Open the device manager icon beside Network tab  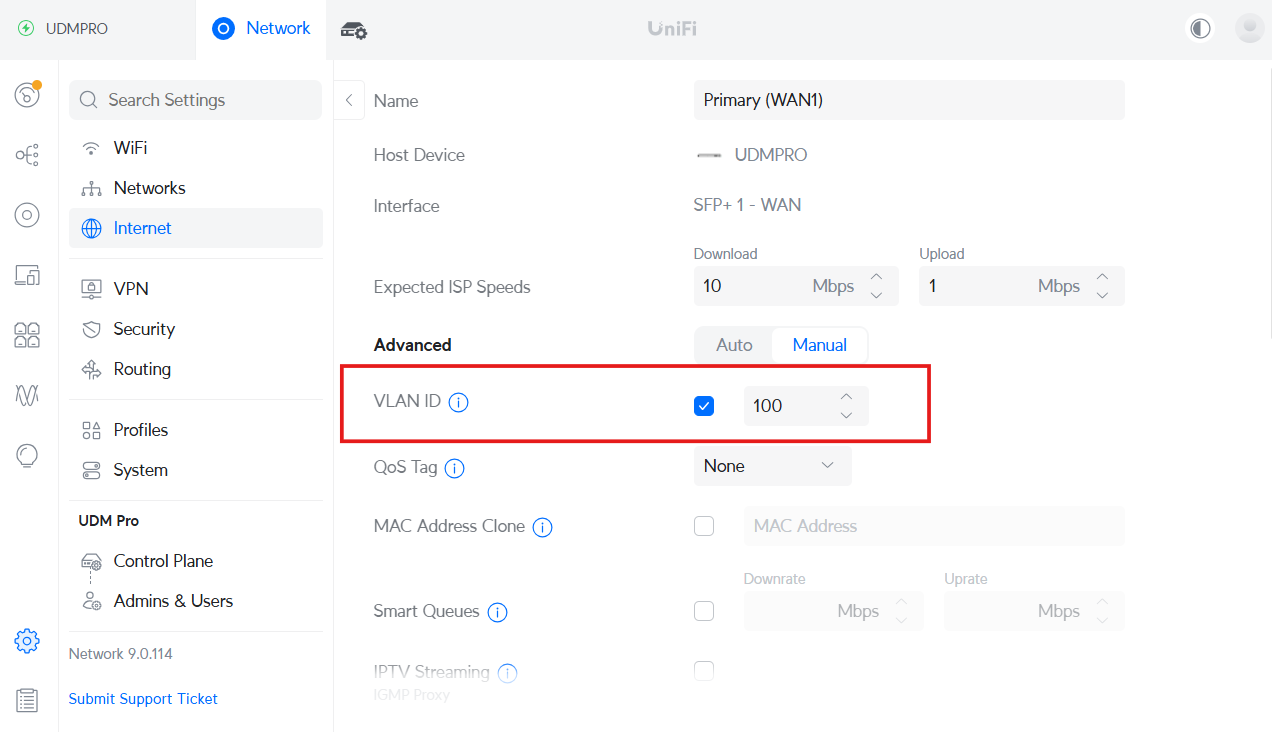click(354, 29)
